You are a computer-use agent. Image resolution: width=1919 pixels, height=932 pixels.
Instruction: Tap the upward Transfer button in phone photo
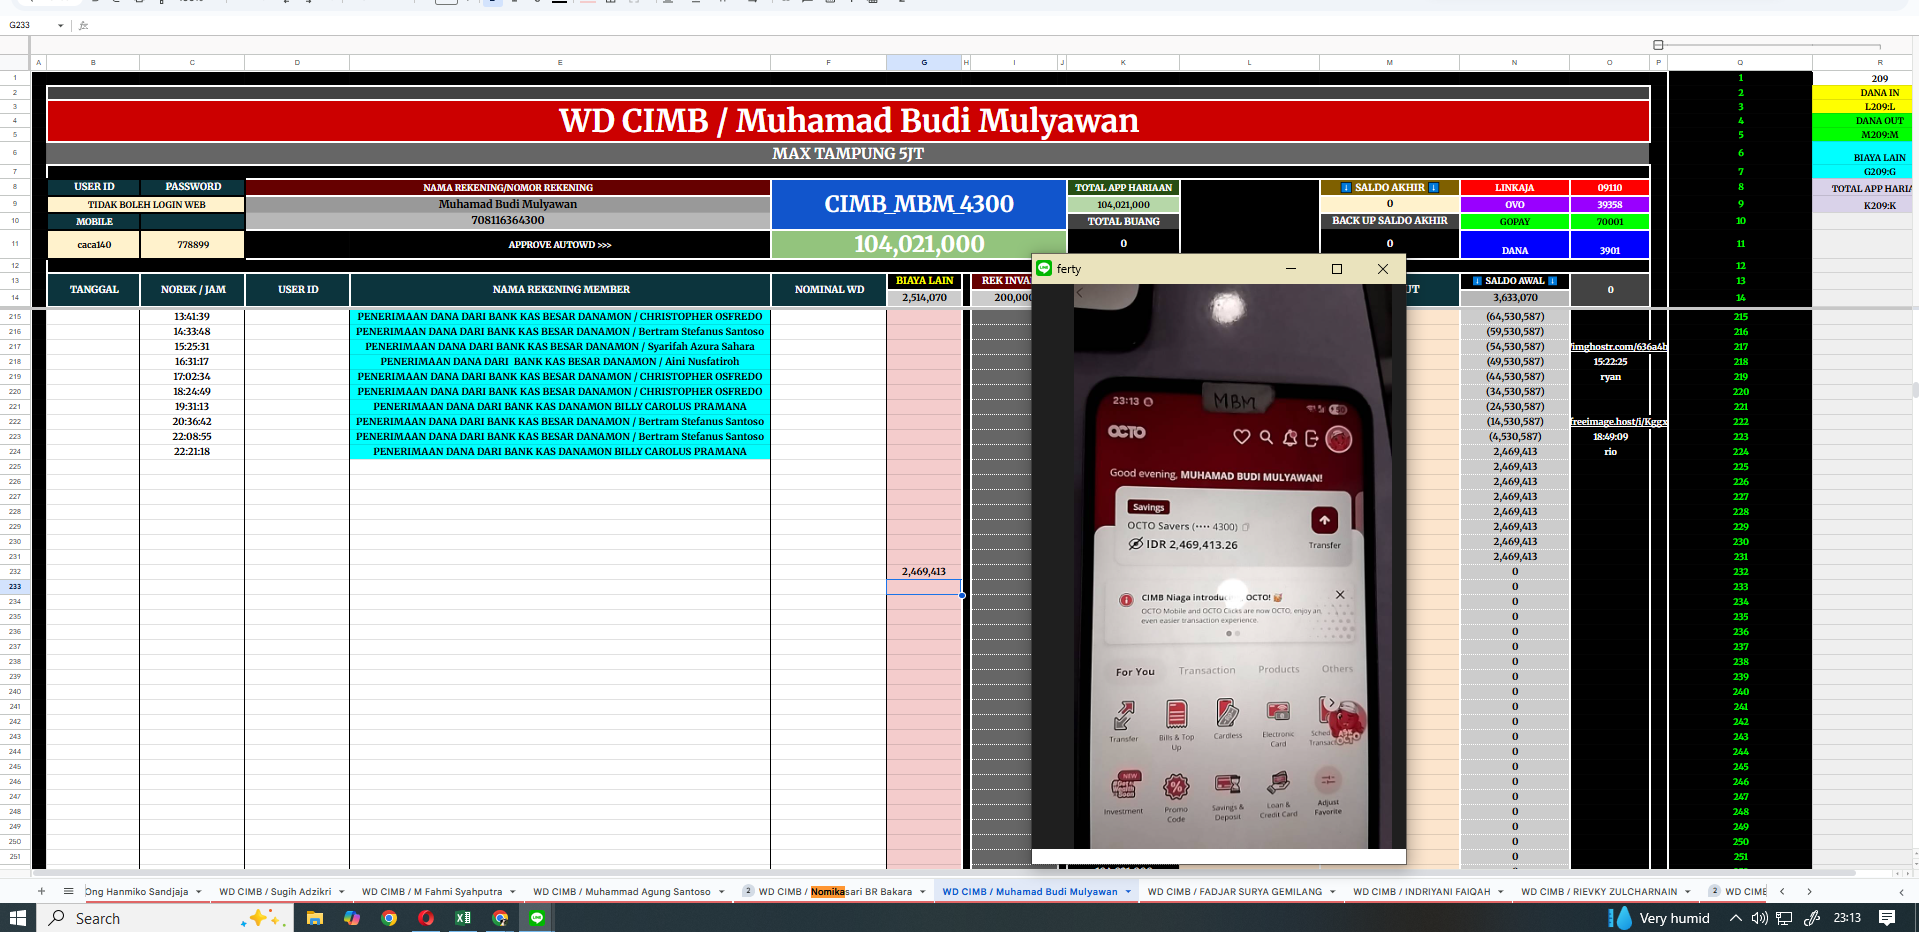[x=1324, y=521]
